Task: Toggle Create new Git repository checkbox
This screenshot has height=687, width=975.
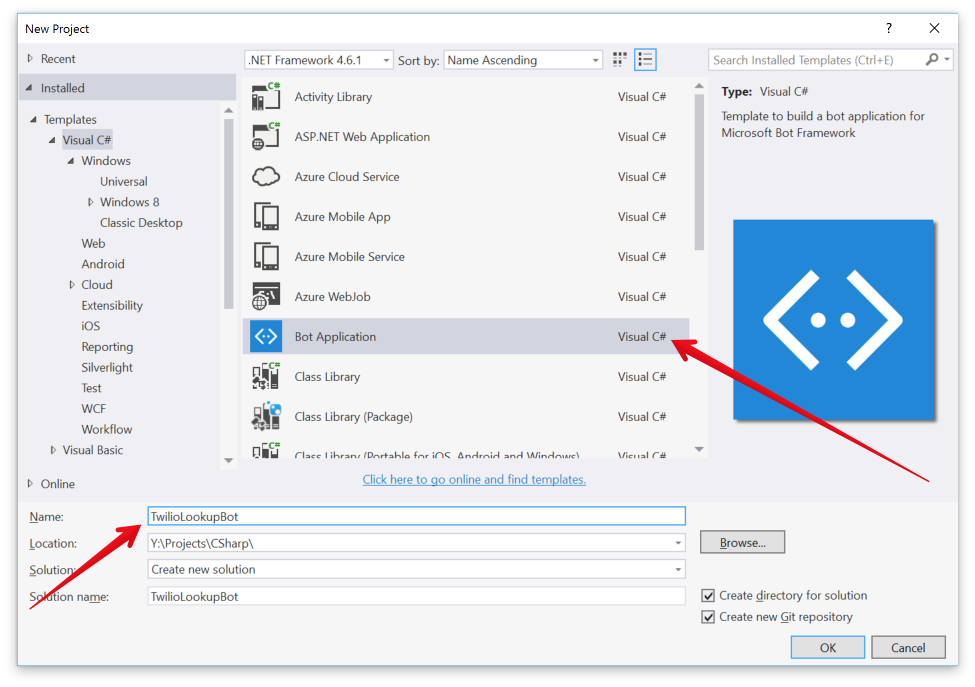Action: click(x=708, y=617)
